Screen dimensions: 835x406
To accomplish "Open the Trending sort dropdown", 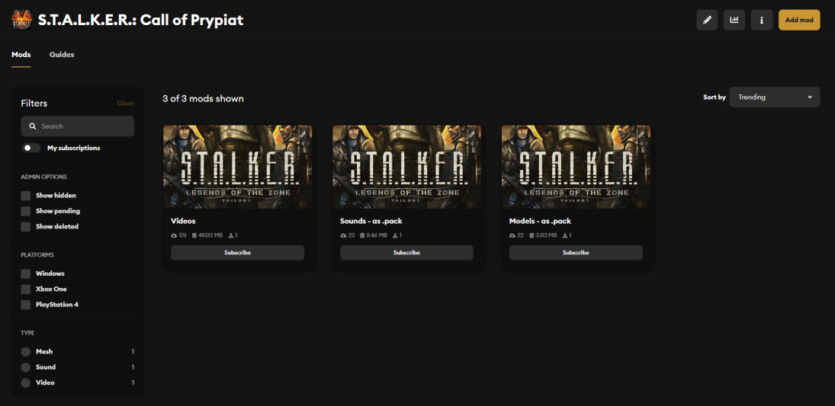I will [774, 97].
